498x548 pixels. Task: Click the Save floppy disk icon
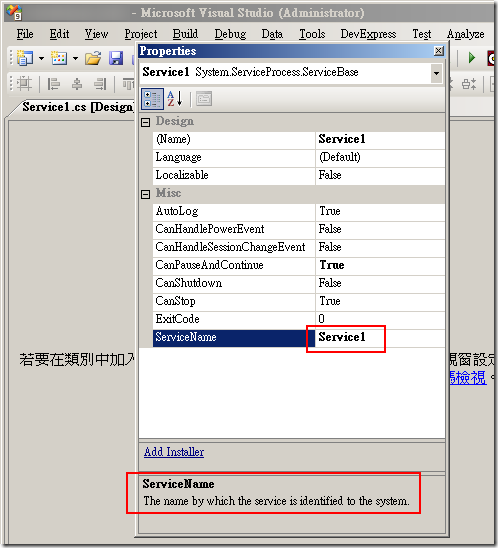pos(116,58)
